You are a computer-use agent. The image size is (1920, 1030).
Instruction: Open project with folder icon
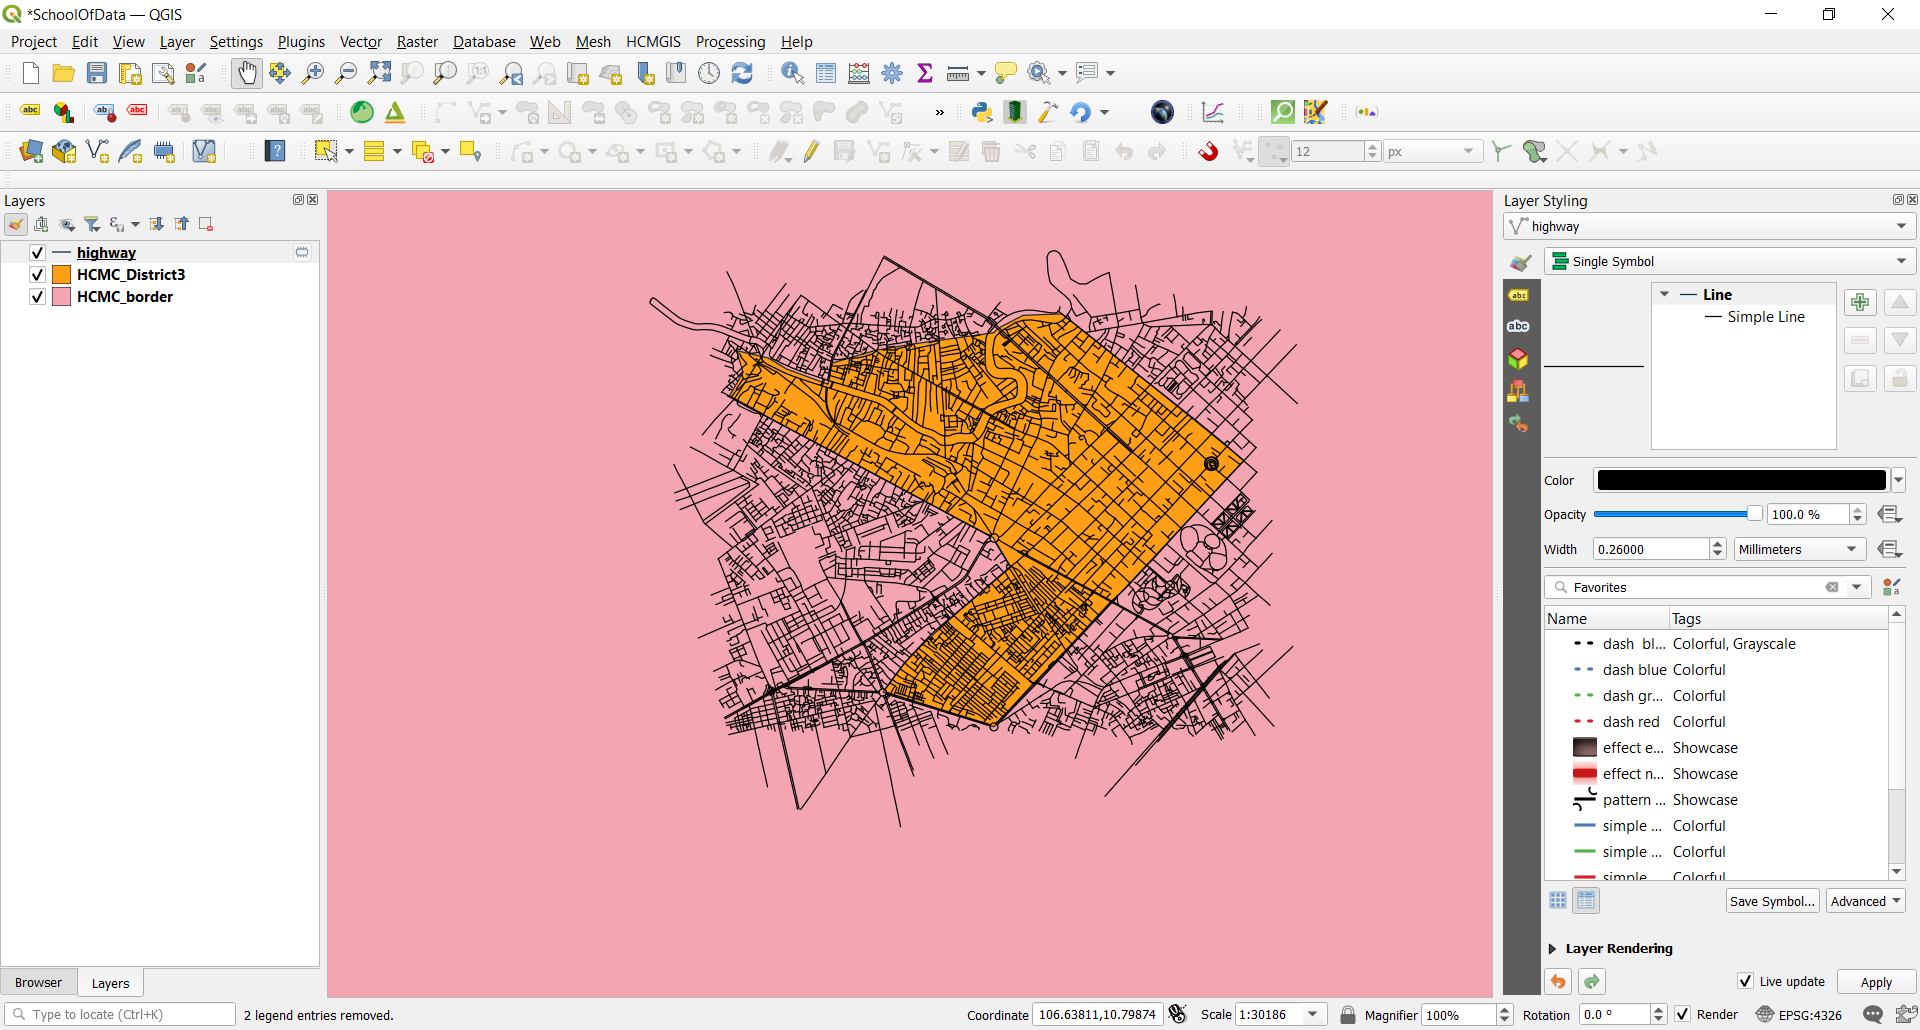pyautogui.click(x=64, y=73)
